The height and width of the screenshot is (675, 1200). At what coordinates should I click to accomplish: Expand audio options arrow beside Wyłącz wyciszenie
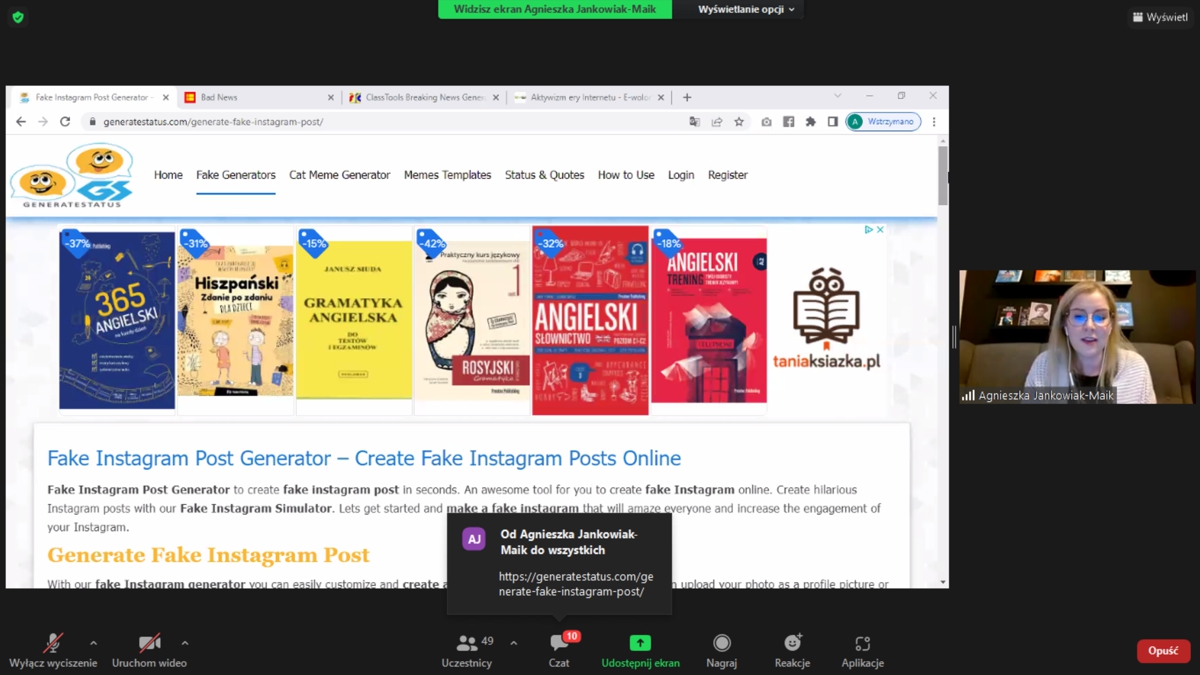point(93,643)
